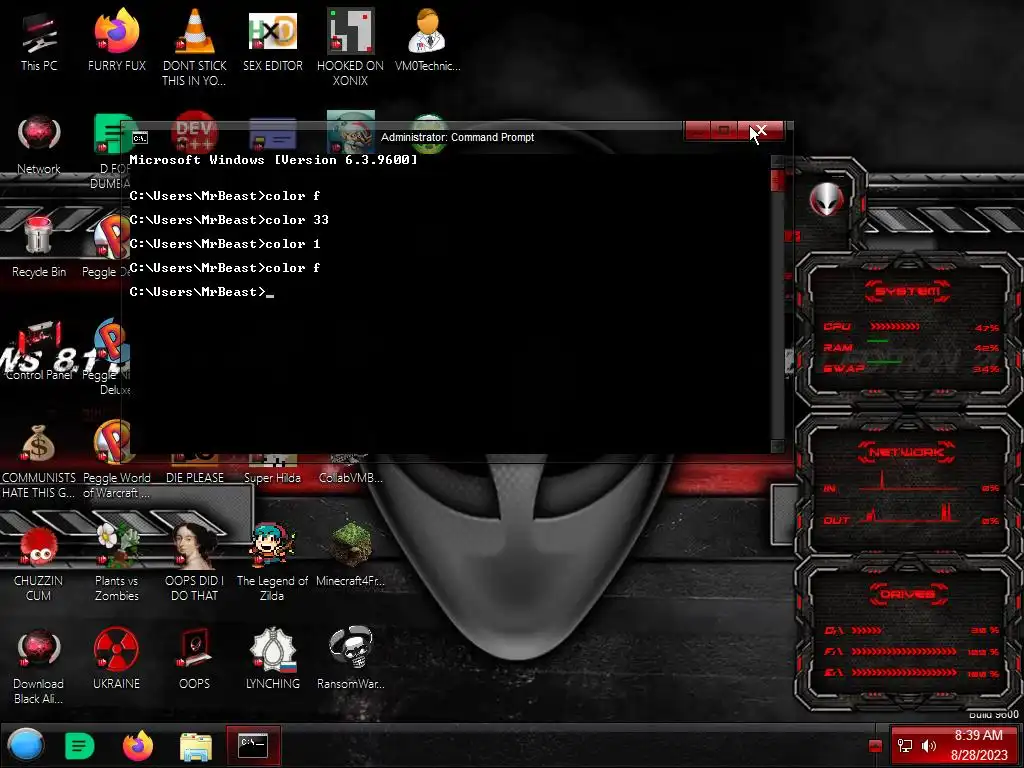Open OOPS DID I DO THAT portrait icon
Image resolution: width=1024 pixels, height=768 pixels.
coord(195,564)
